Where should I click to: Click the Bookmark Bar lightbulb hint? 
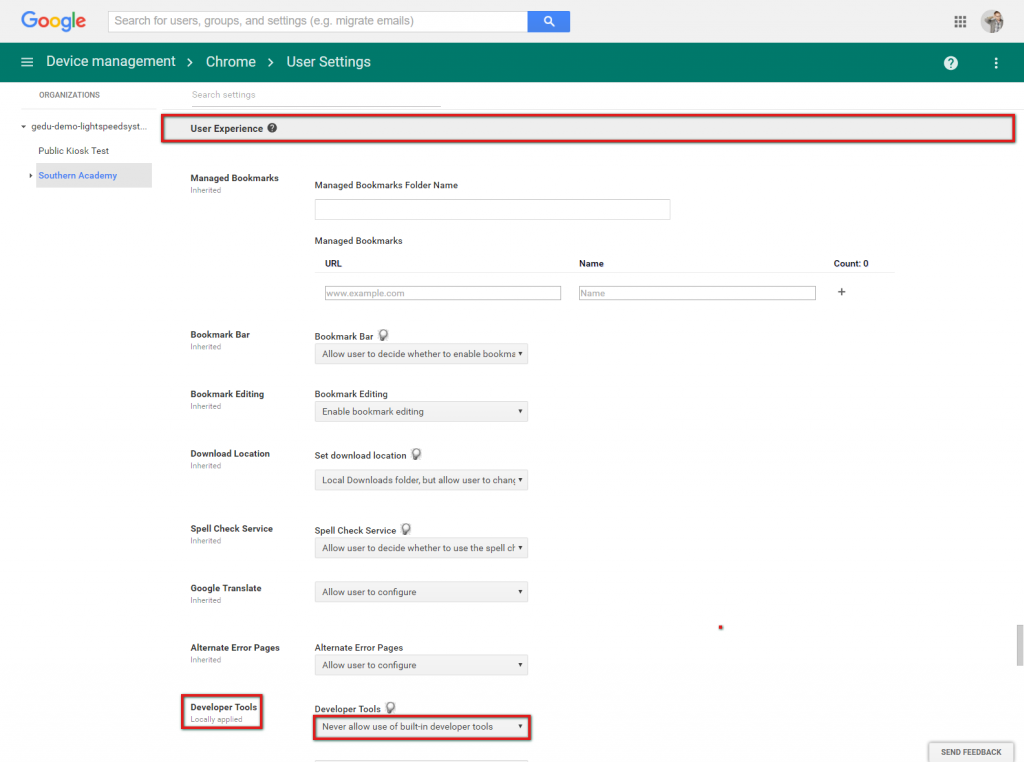click(383, 335)
